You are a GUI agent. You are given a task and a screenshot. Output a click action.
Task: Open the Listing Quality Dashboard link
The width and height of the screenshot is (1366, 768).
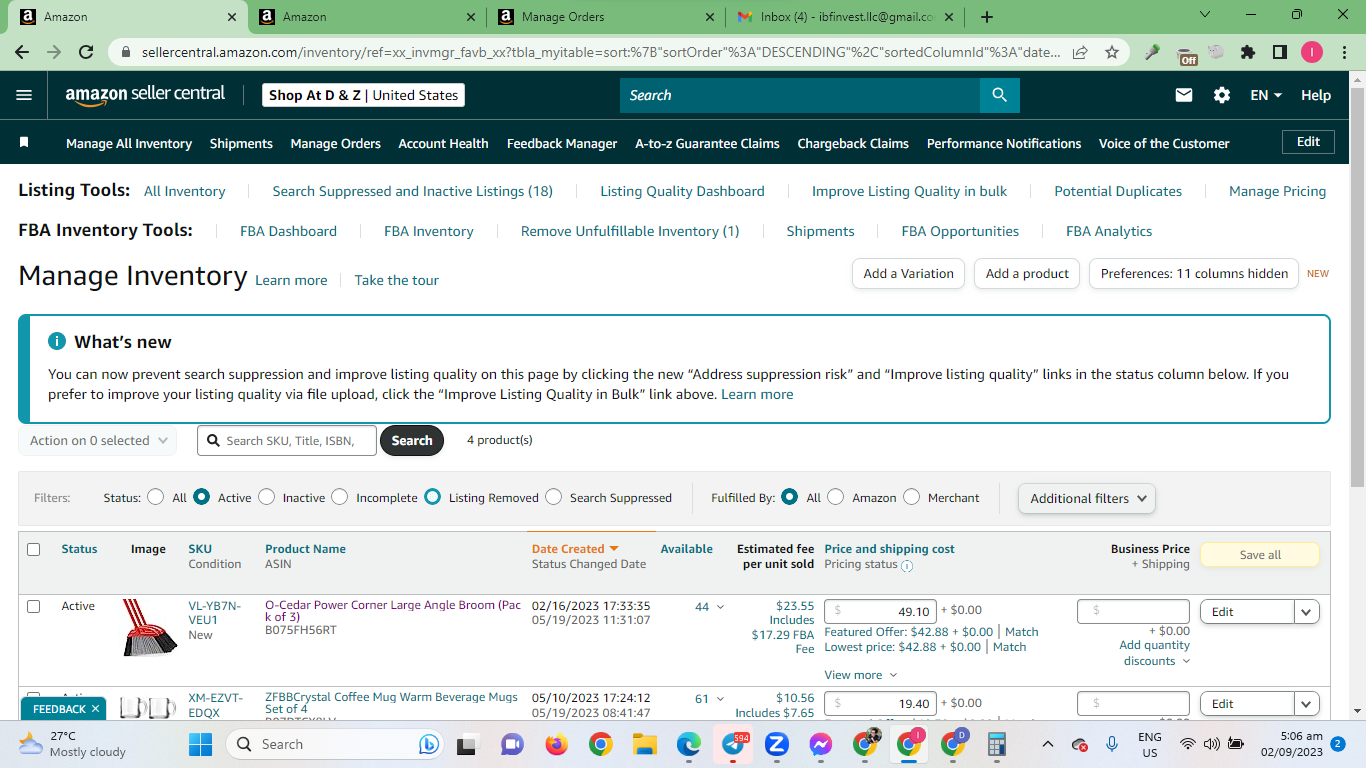pos(682,191)
